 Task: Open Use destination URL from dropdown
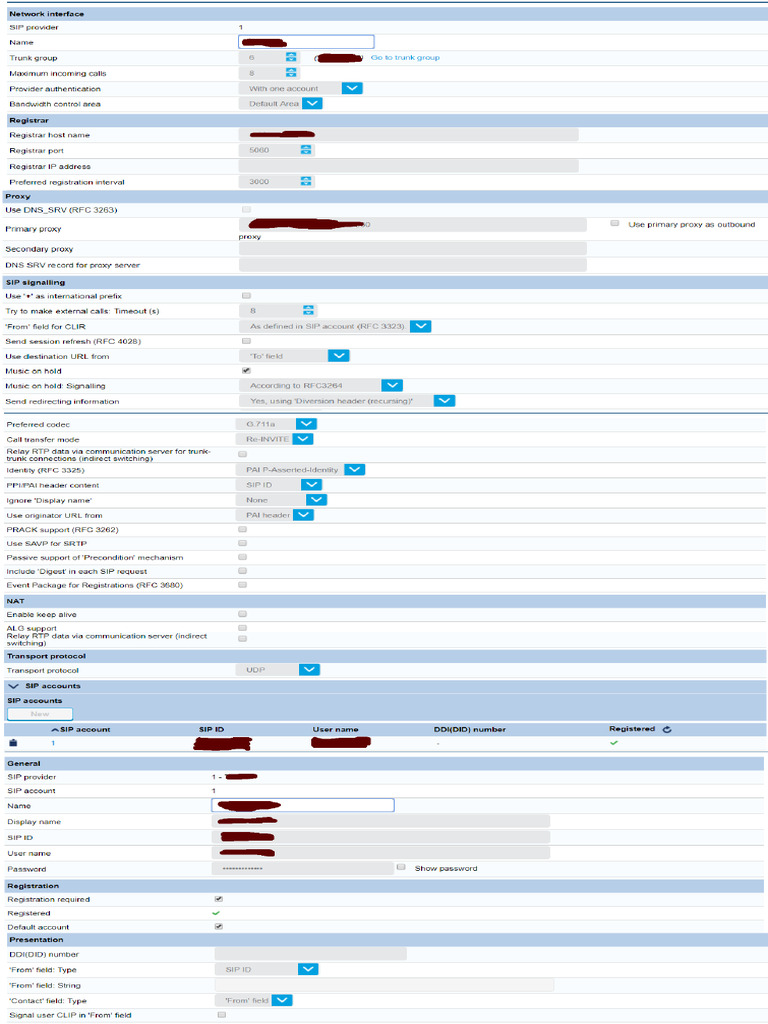pyautogui.click(x=338, y=356)
